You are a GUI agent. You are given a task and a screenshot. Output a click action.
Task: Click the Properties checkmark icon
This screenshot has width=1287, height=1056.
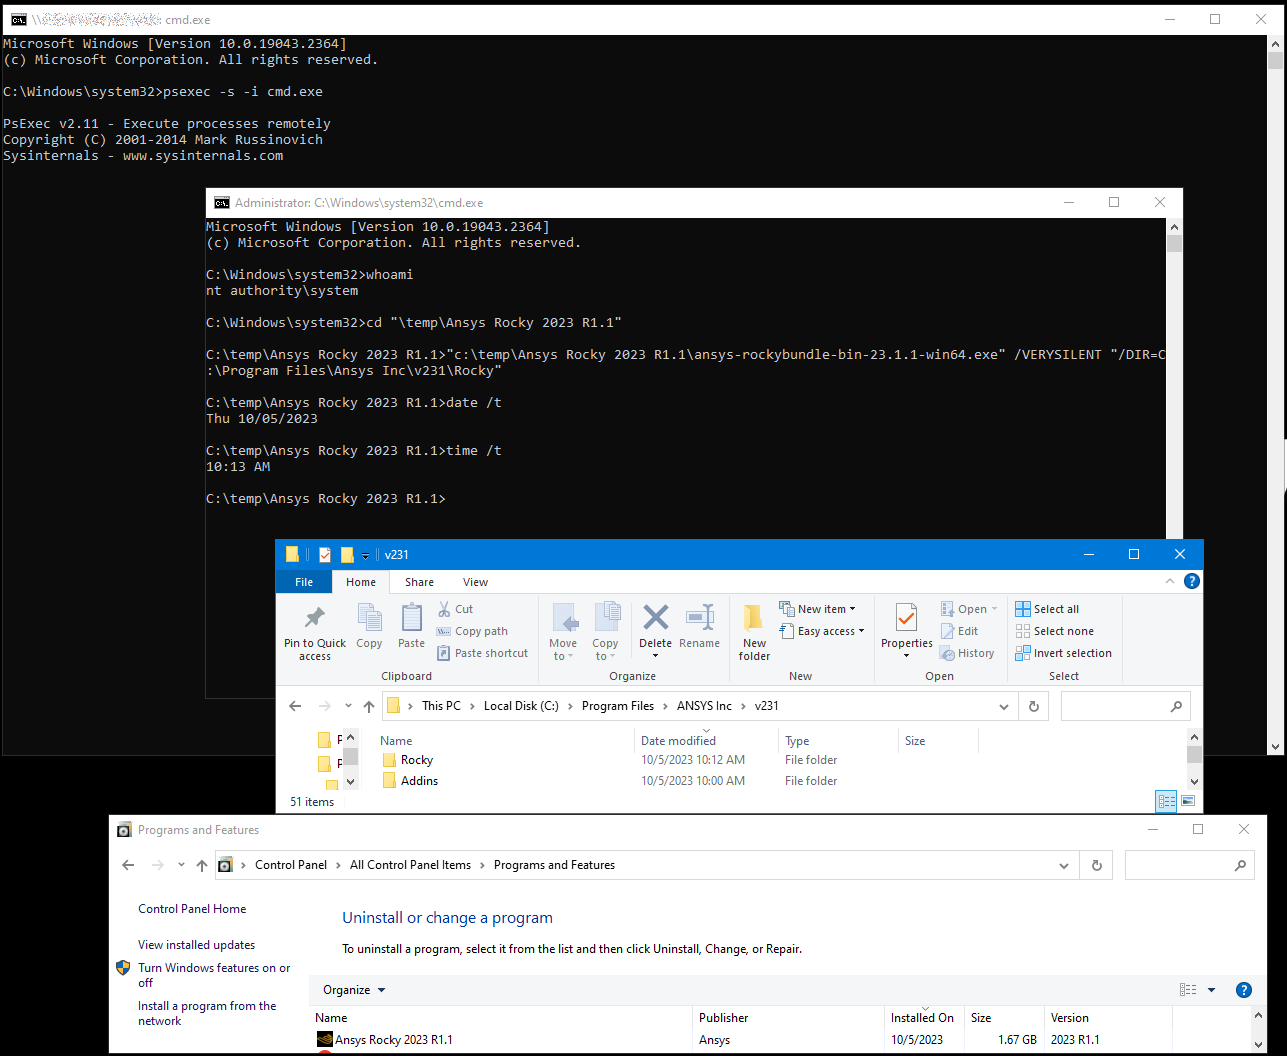(906, 618)
